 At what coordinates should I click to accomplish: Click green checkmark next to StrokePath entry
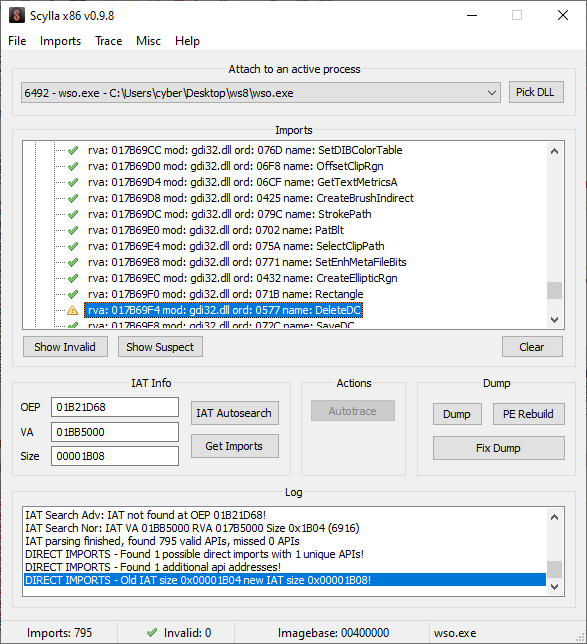pos(73,214)
